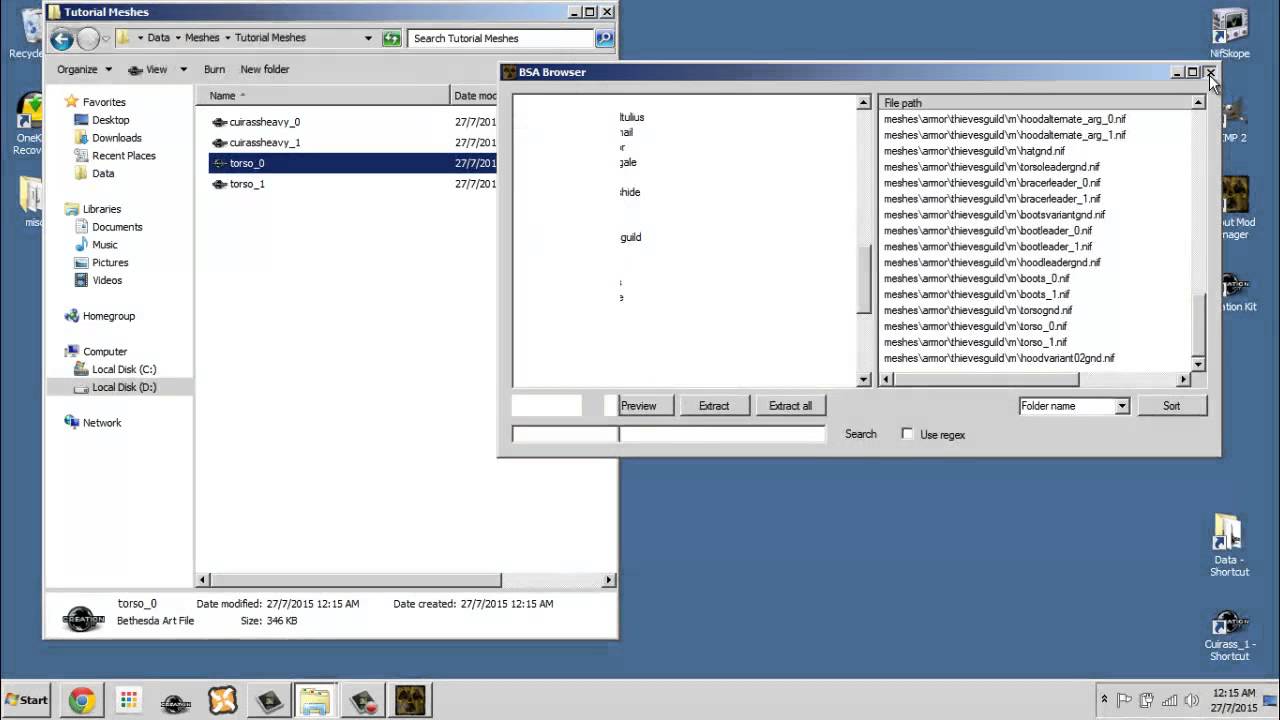Select boots_0.nif in the BSA file list
Screen dimensions: 1280x720
pyautogui.click(x=977, y=278)
